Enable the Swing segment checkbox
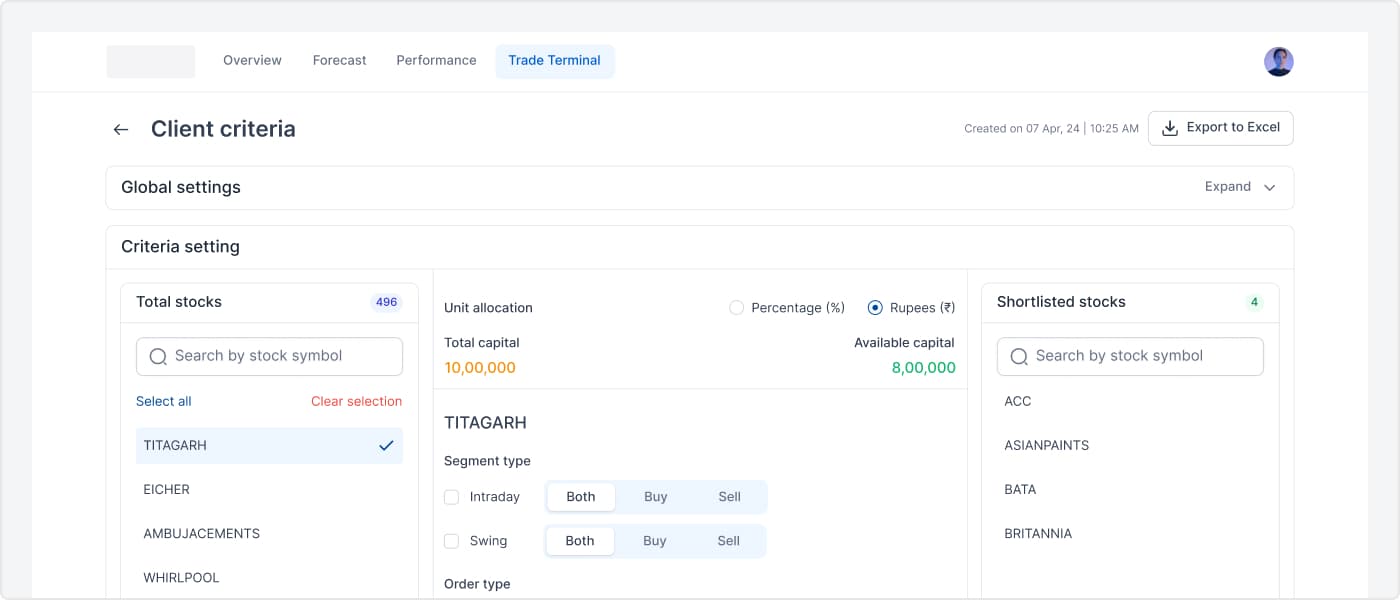Image resolution: width=1400 pixels, height=600 pixels. point(451,541)
